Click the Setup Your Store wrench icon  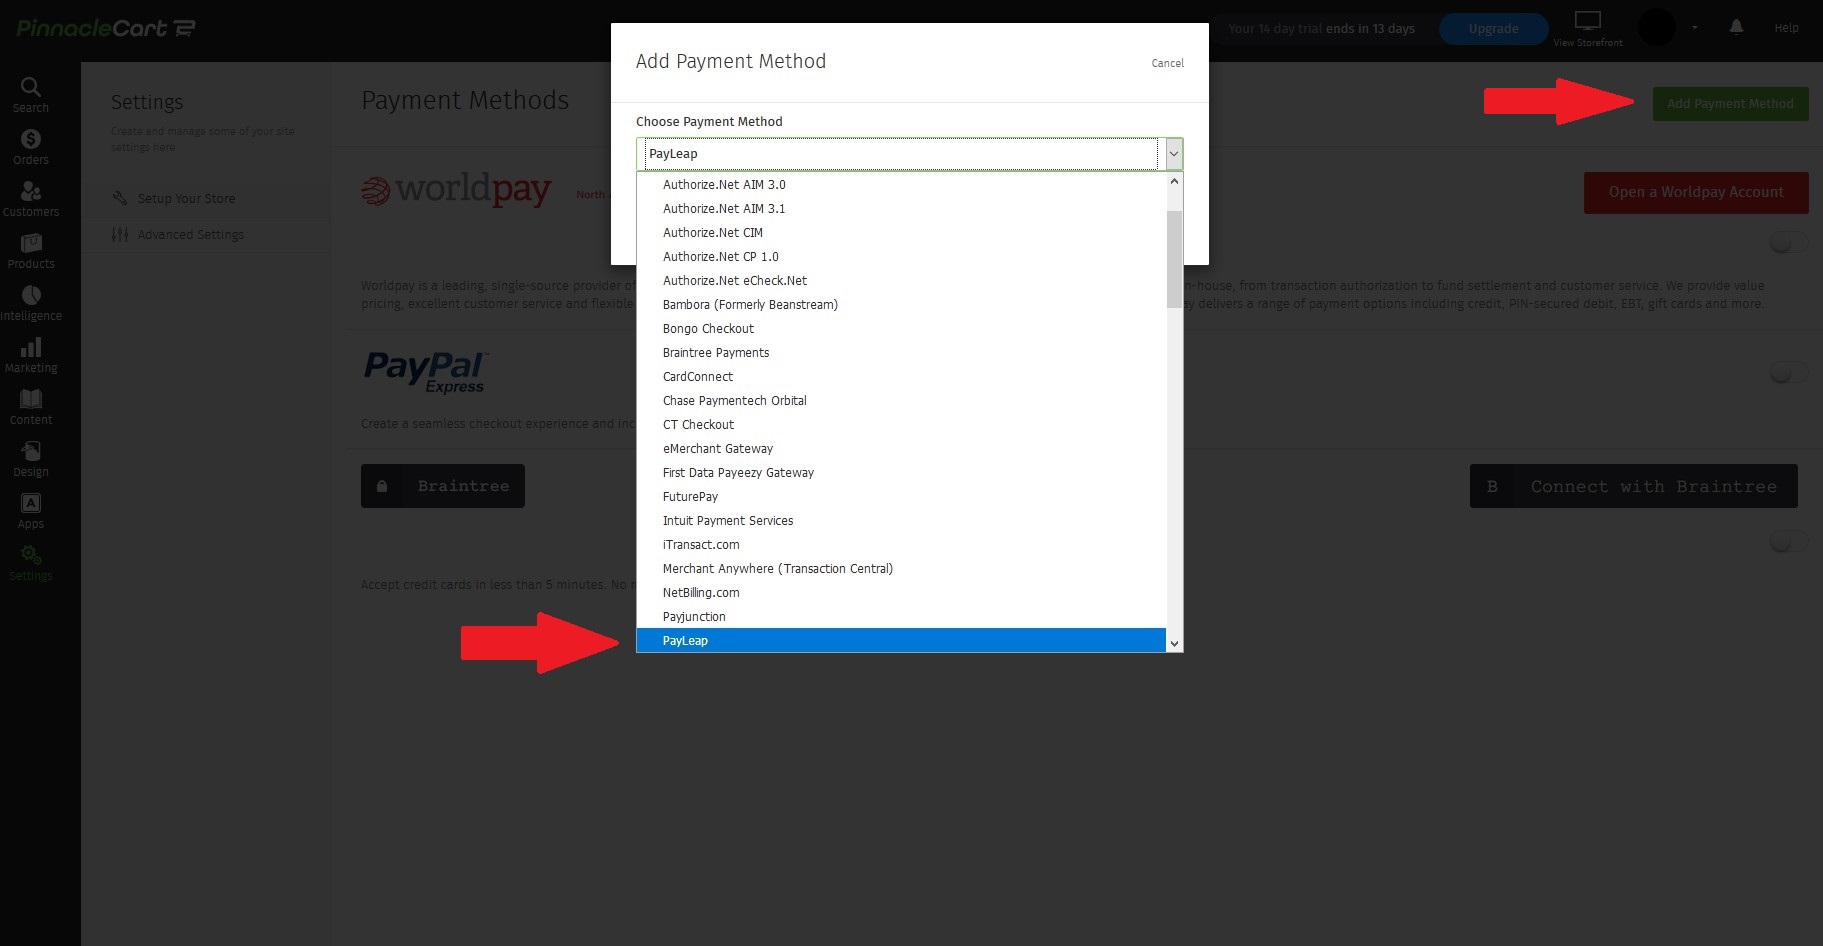pos(120,198)
